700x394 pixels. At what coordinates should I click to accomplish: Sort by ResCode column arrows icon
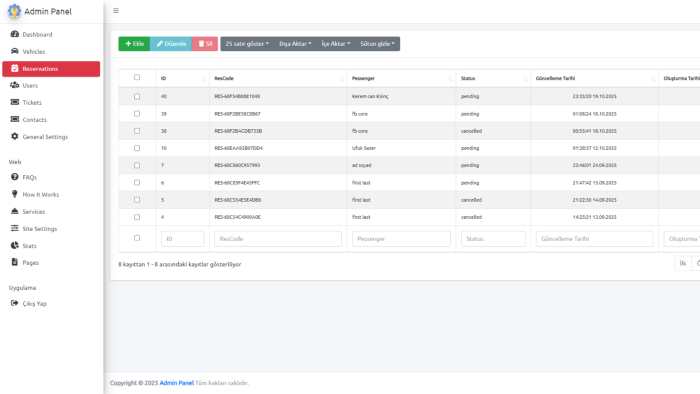(342, 79)
